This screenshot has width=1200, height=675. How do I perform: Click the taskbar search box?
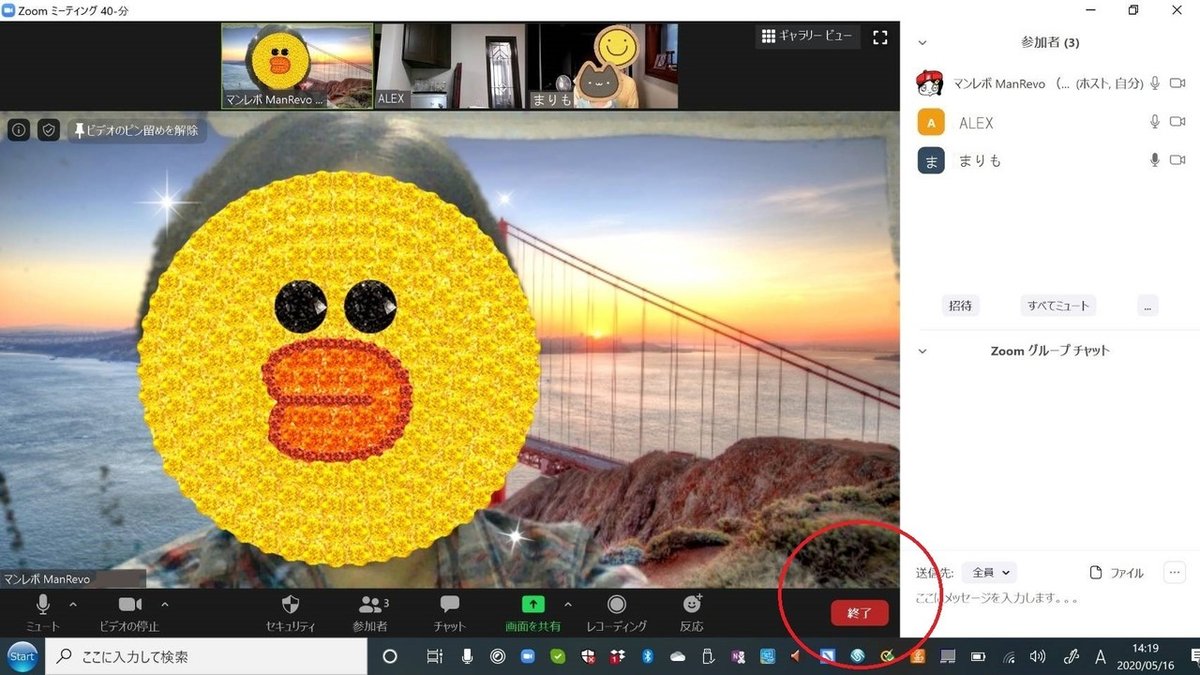(208, 657)
